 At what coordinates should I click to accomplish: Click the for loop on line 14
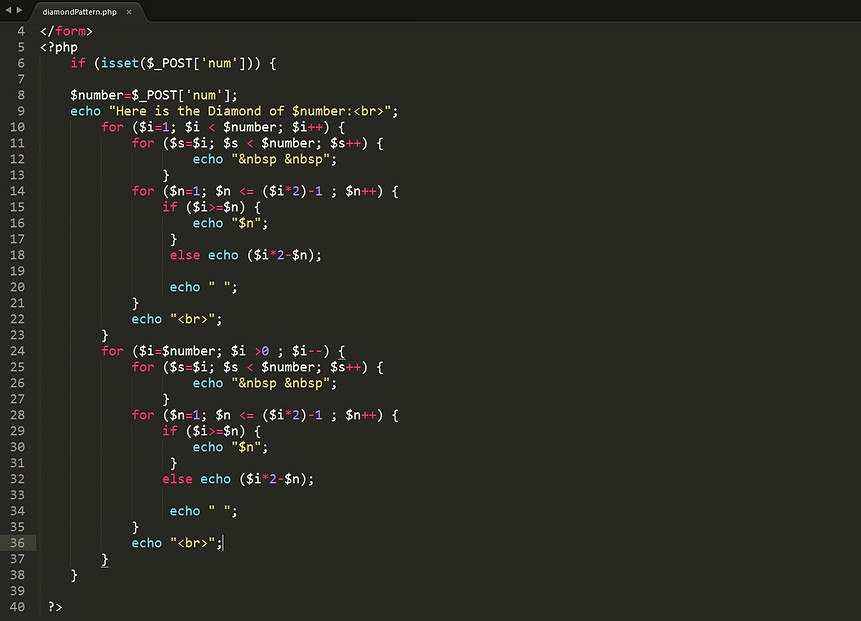click(x=265, y=191)
